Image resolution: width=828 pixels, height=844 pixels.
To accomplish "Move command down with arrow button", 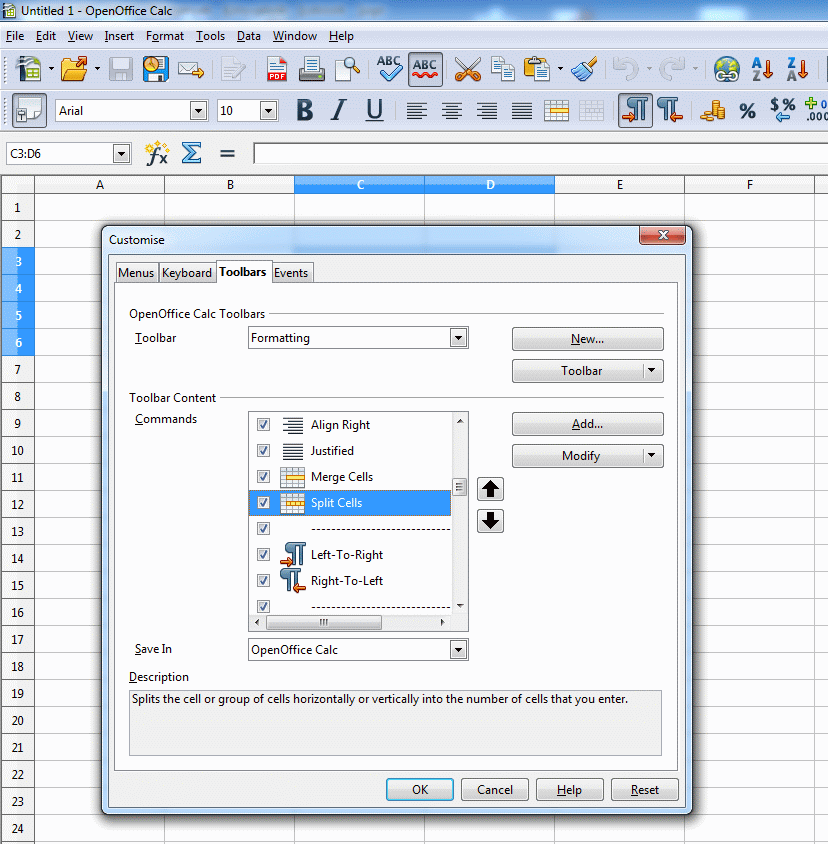I will click(x=490, y=521).
